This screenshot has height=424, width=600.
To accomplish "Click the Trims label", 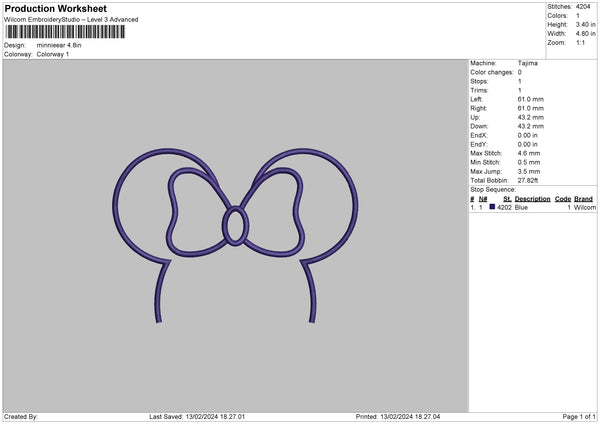I will coord(479,90).
